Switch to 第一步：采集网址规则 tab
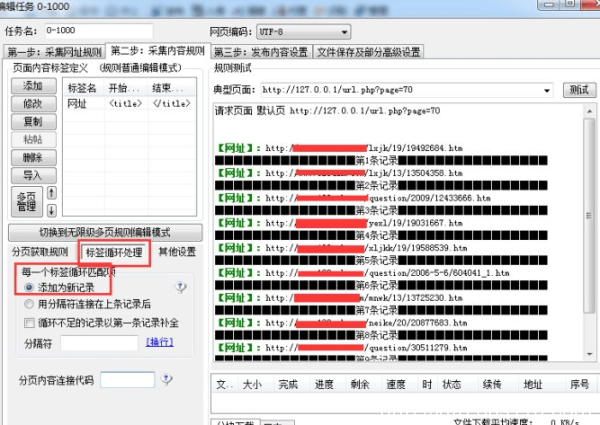600x425 pixels. coord(54,52)
